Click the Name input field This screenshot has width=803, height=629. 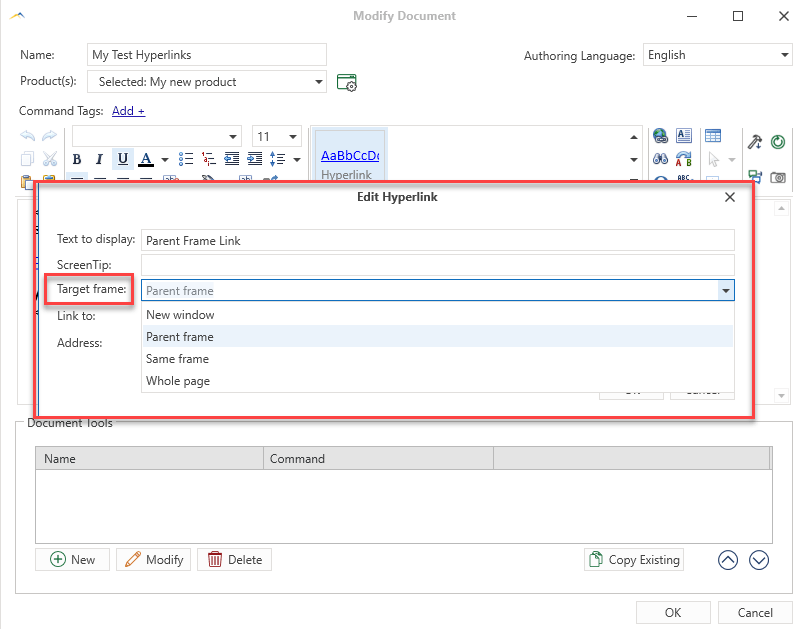pos(206,54)
